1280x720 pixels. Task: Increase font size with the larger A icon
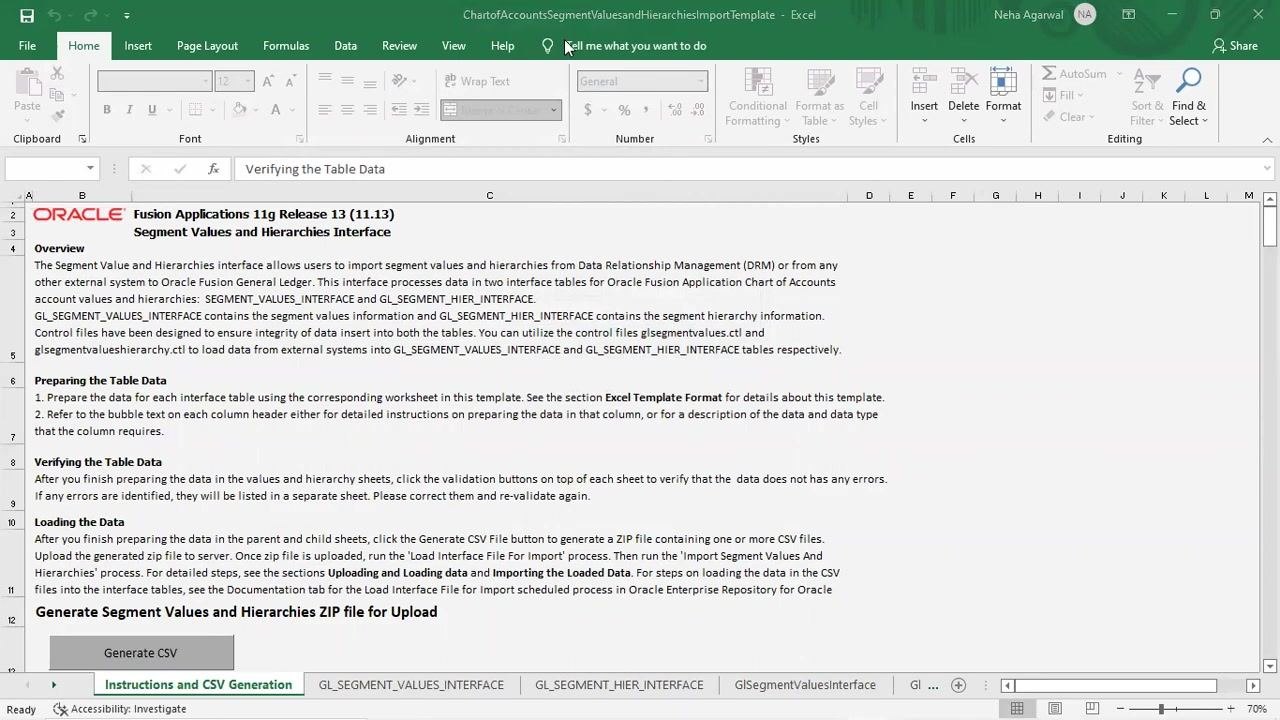tap(267, 81)
